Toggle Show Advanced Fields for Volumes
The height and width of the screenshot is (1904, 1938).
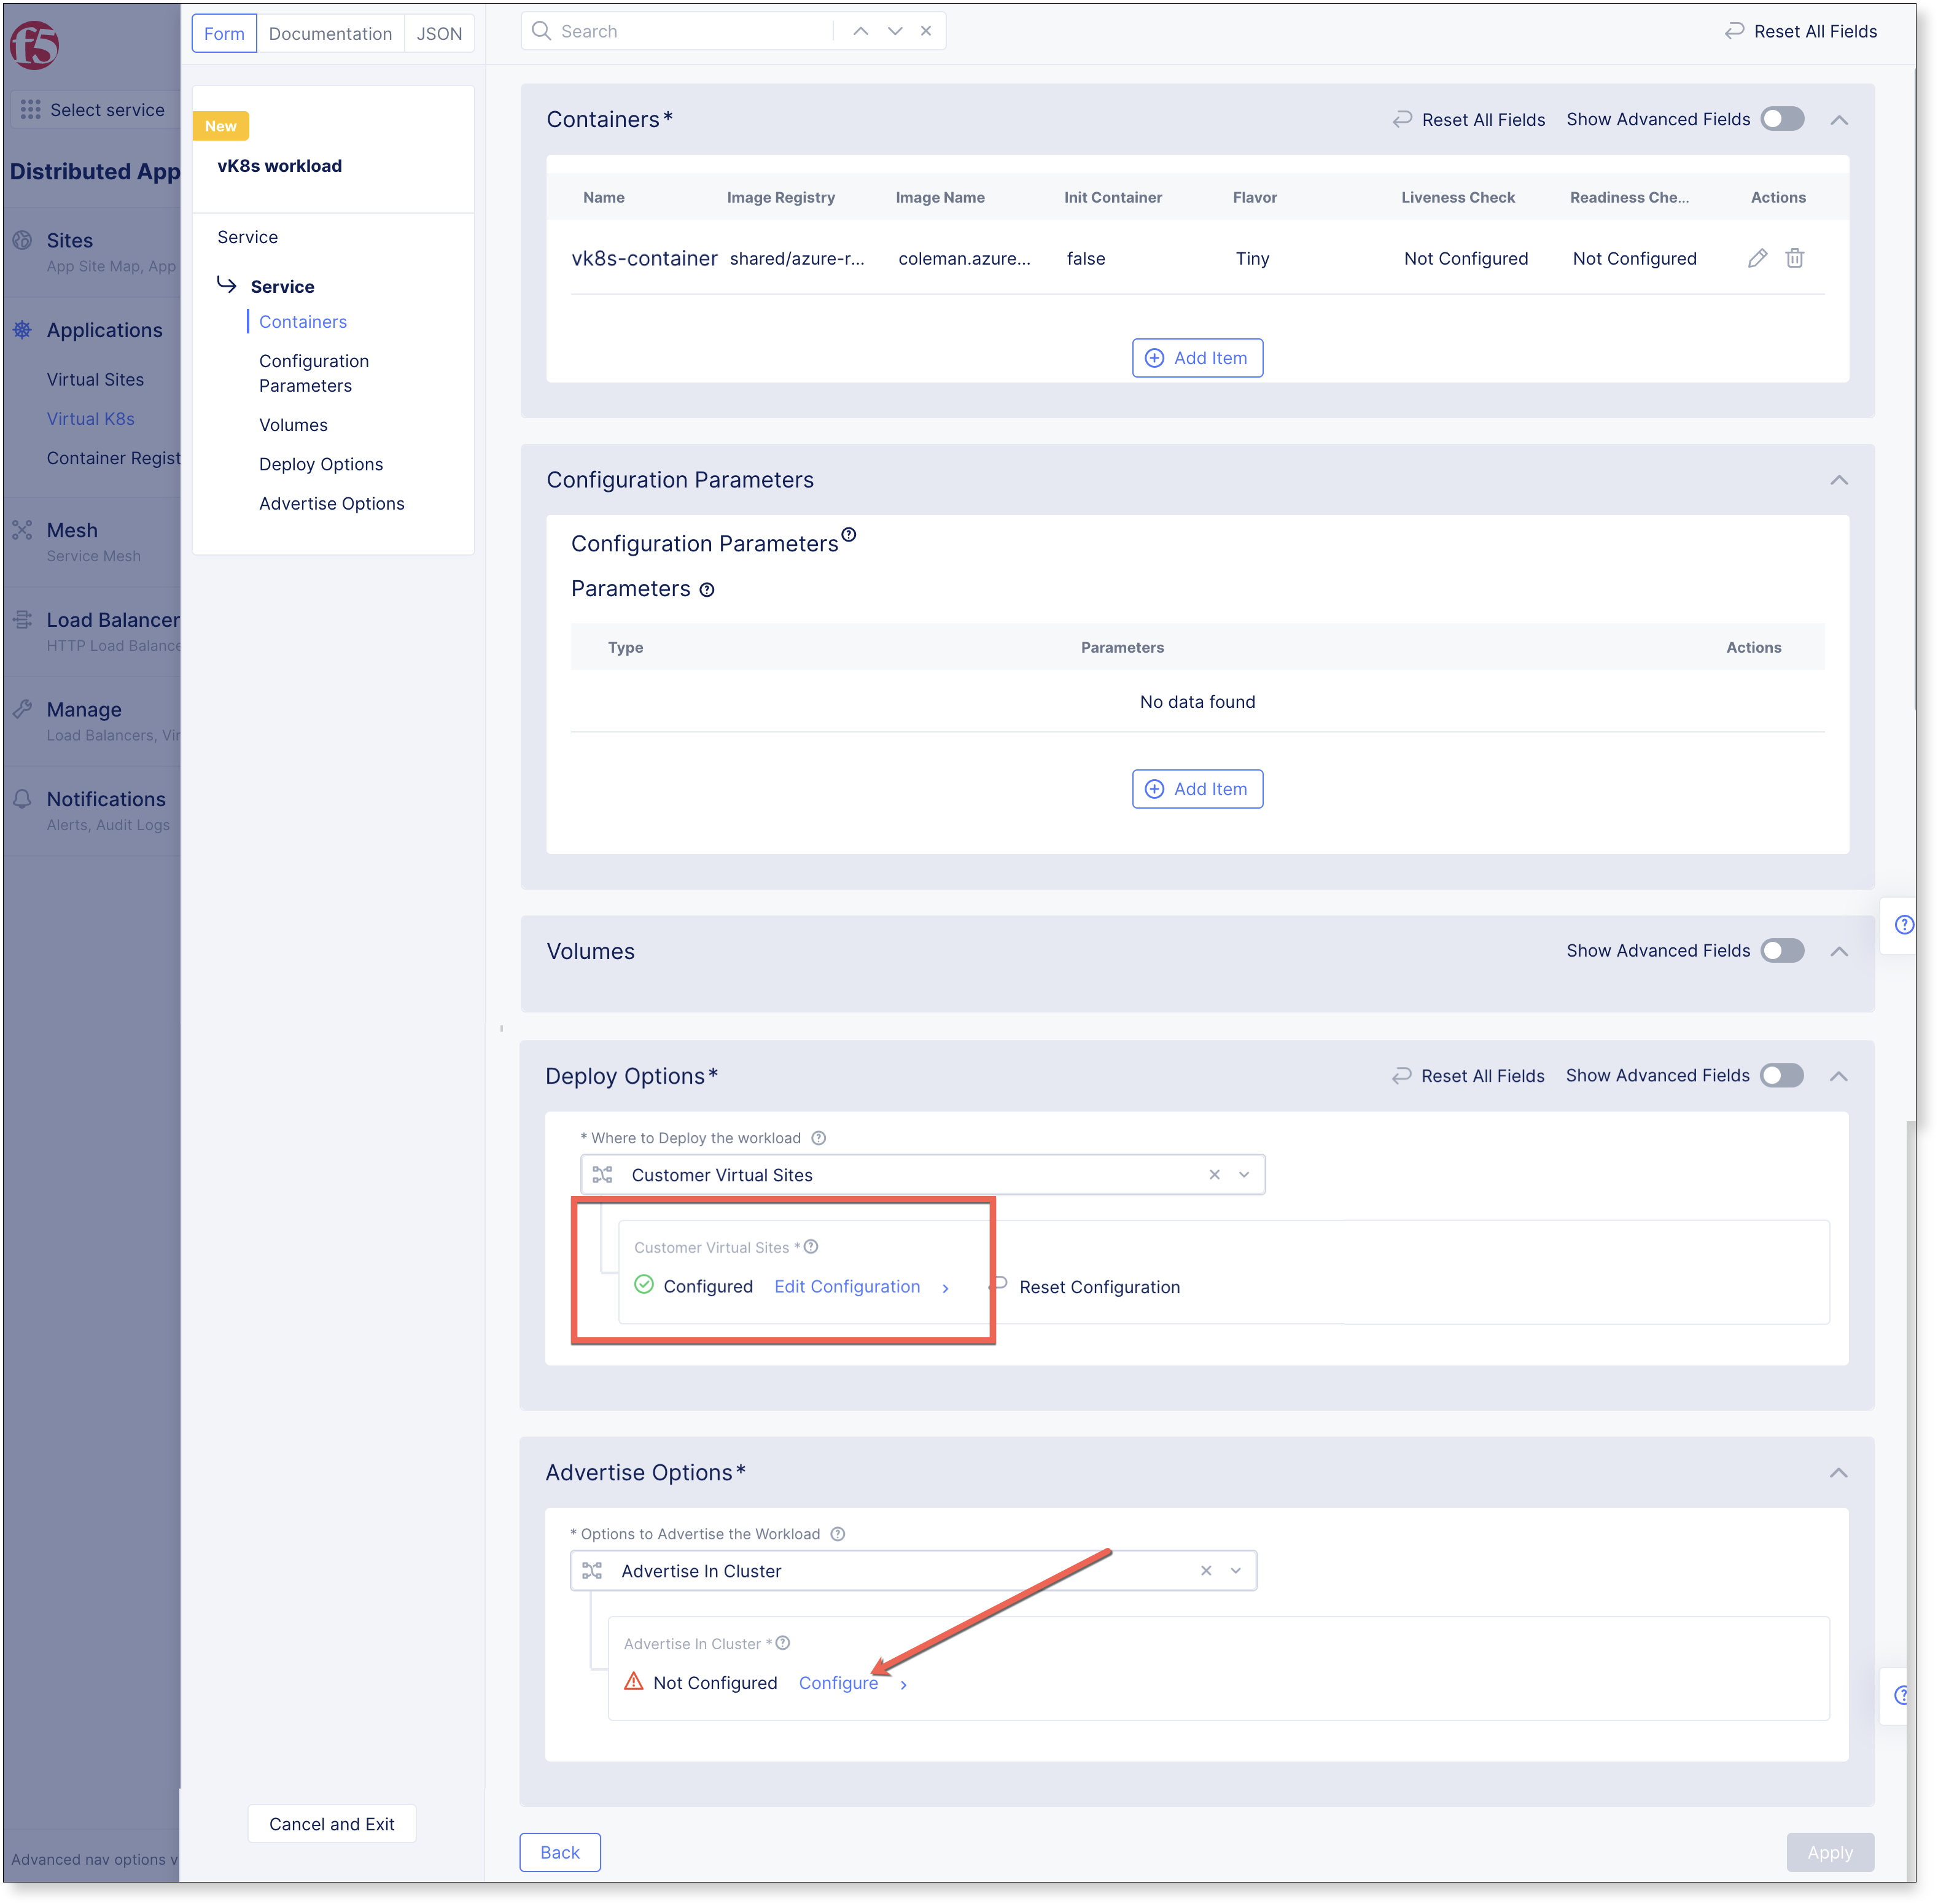1782,951
